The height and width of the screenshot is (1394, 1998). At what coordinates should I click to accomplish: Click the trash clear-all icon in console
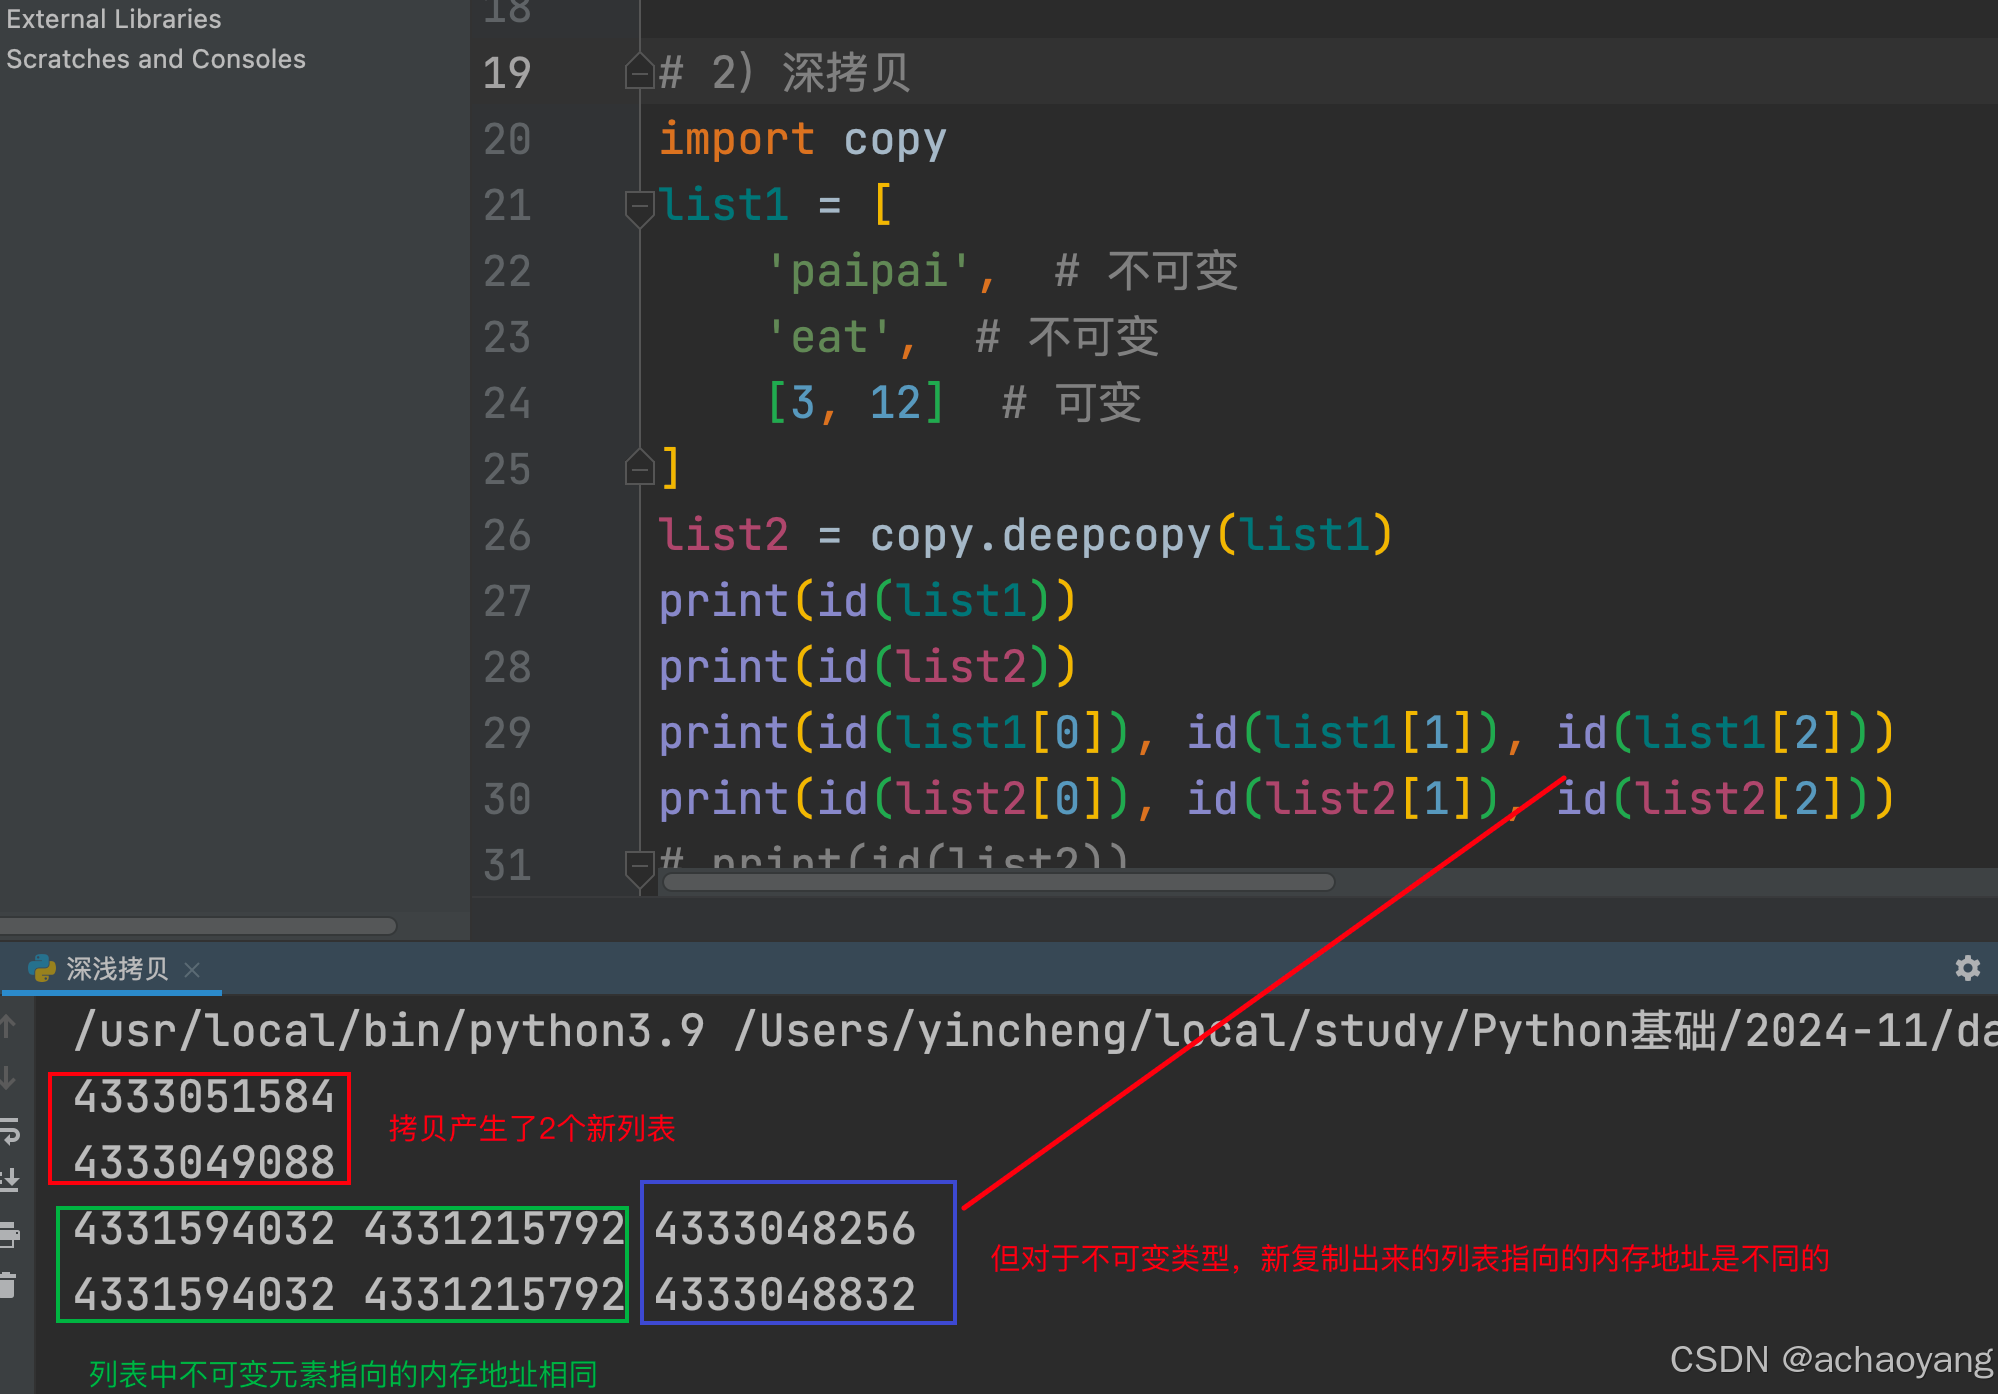[x=9, y=1284]
